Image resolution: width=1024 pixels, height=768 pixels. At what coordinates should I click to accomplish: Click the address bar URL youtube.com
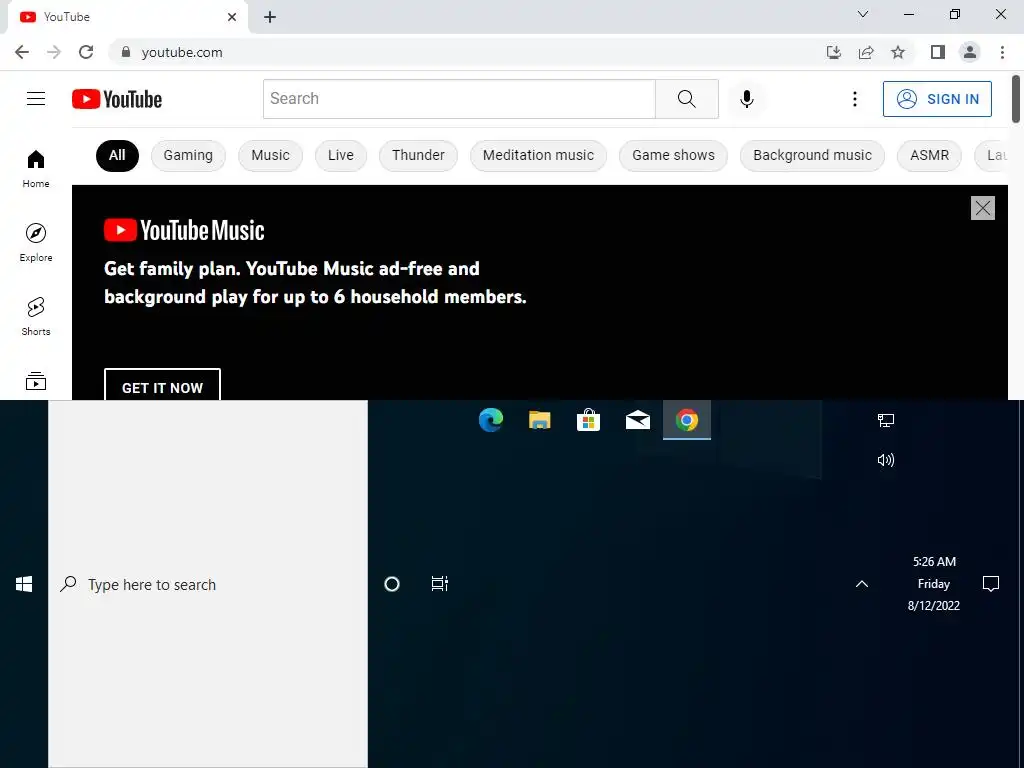pos(182,52)
